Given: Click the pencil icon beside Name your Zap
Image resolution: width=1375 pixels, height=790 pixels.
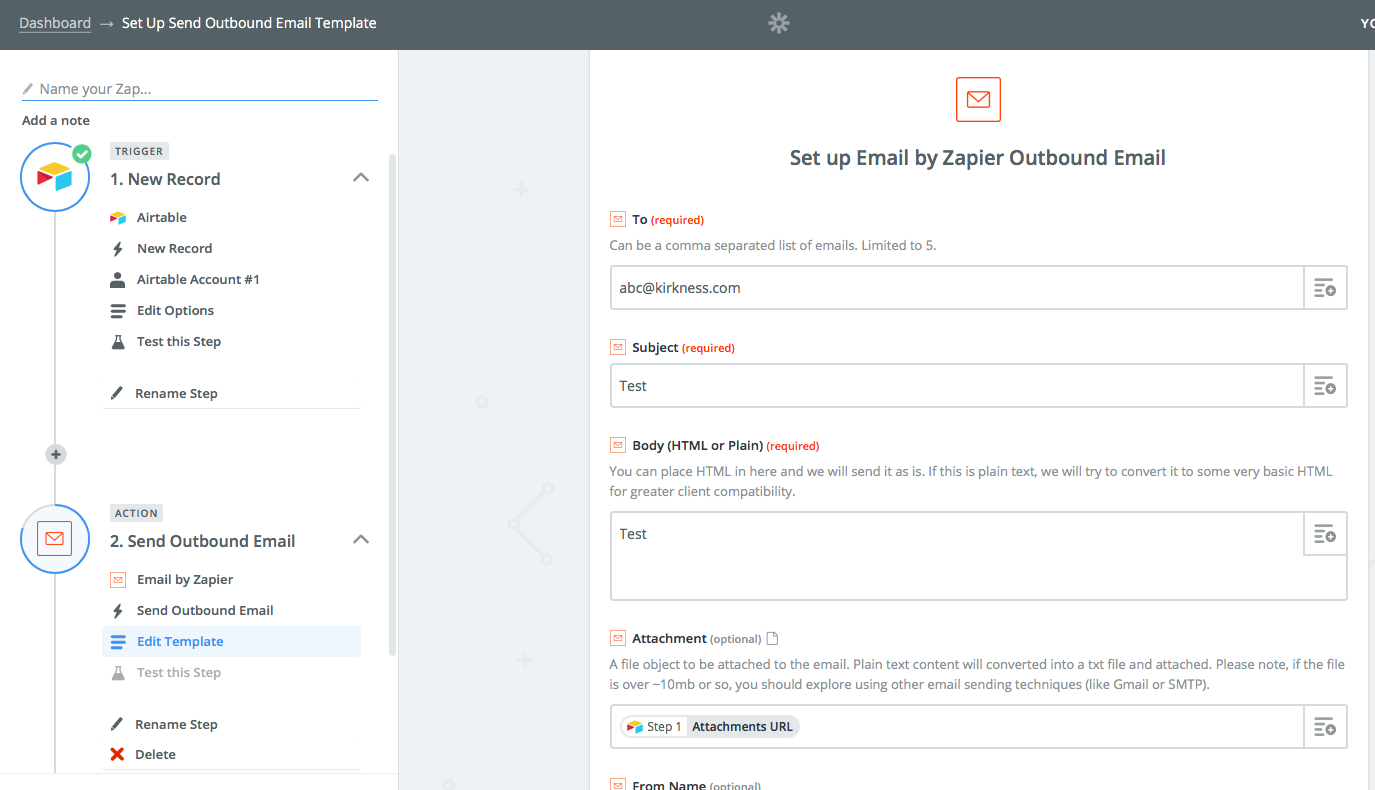Looking at the screenshot, I should [28, 89].
